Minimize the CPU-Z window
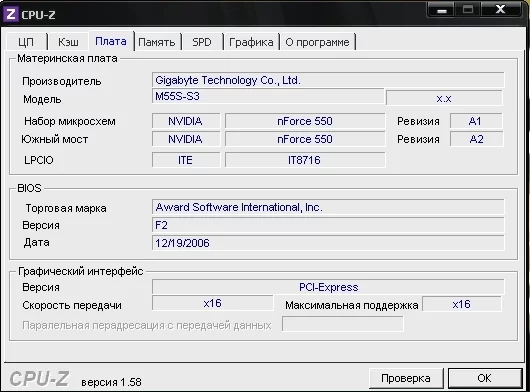This screenshot has width=530, height=392. click(441, 9)
